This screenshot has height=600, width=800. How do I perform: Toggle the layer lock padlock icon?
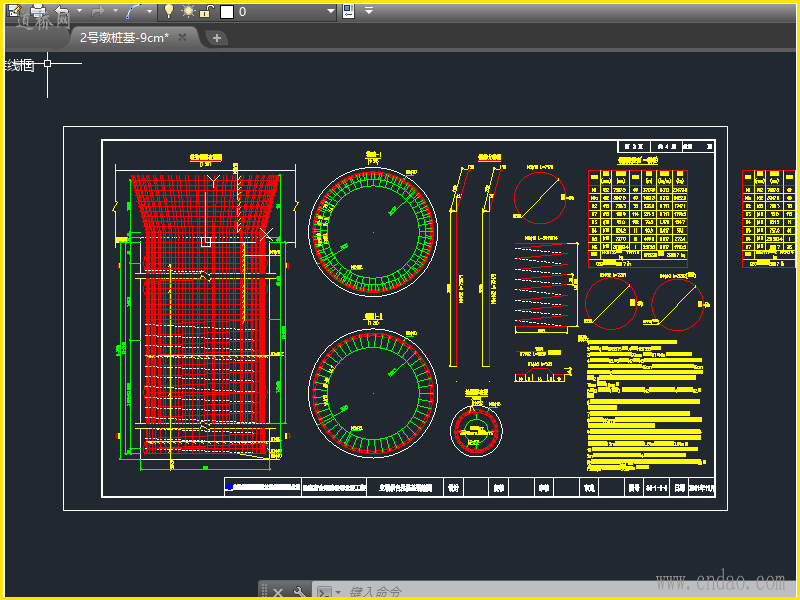pyautogui.click(x=205, y=11)
